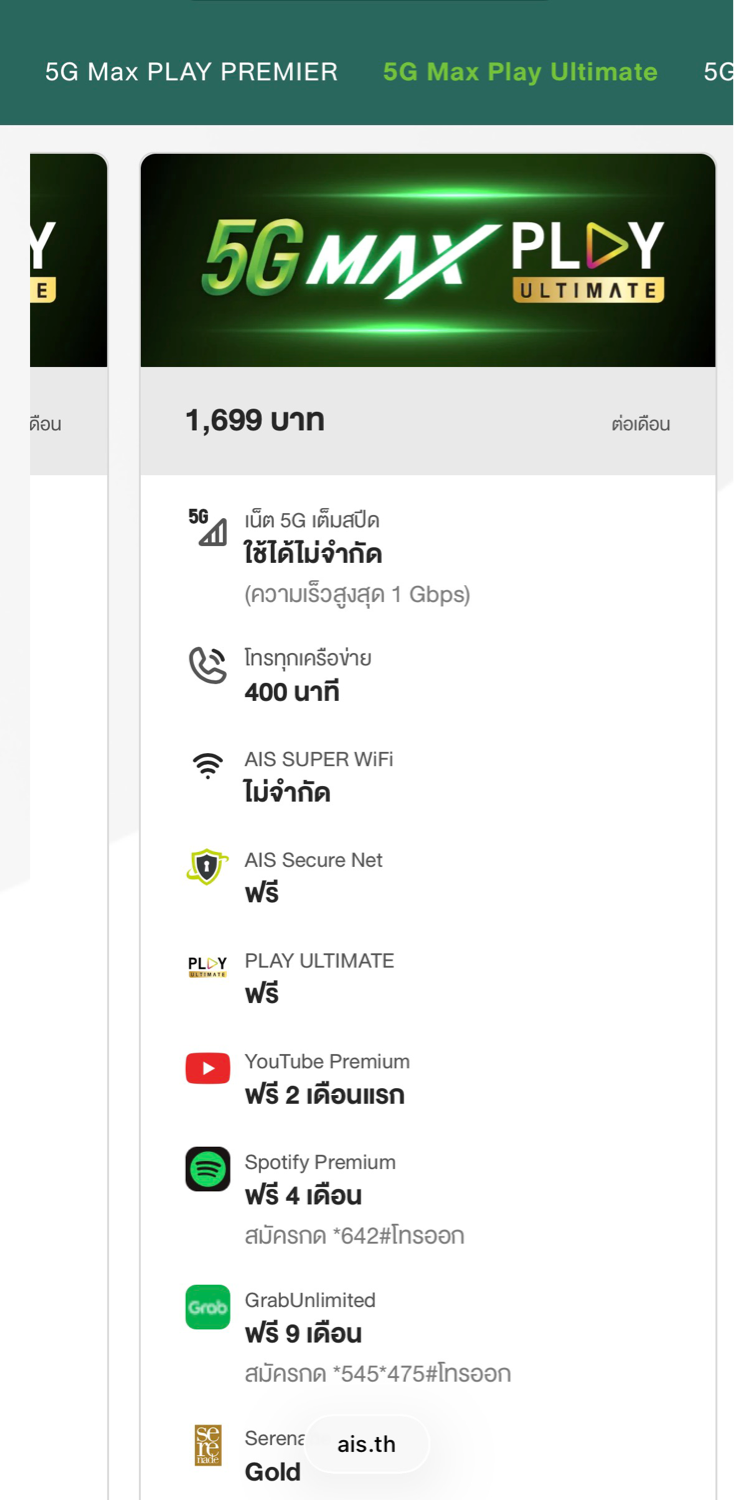Screen dimensions: 734x1500
Task: Click the phone call icon
Action: point(207,665)
